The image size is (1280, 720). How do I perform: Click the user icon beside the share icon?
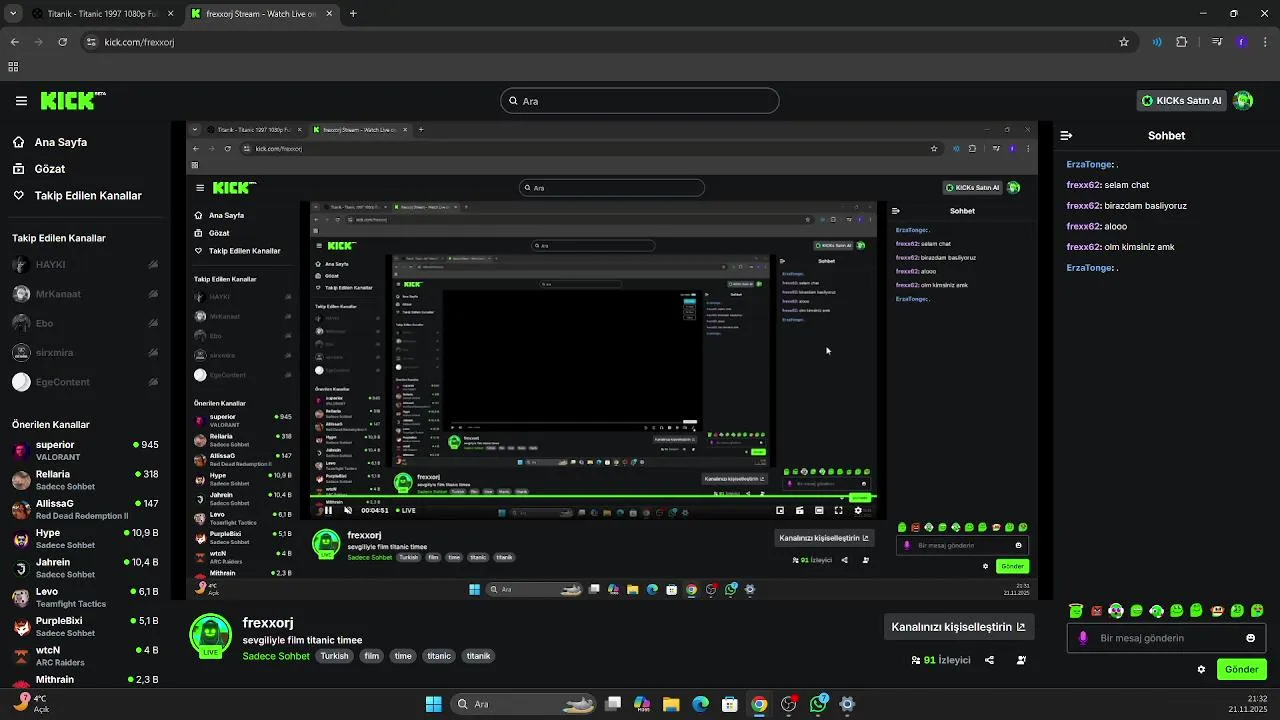tap(1021, 660)
